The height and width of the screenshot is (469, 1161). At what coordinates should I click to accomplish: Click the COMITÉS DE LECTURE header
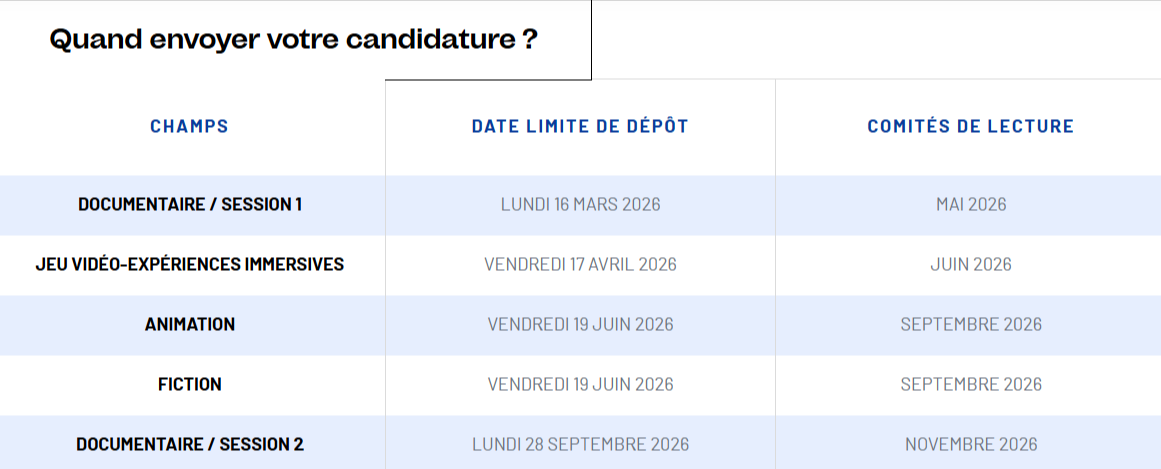click(970, 126)
